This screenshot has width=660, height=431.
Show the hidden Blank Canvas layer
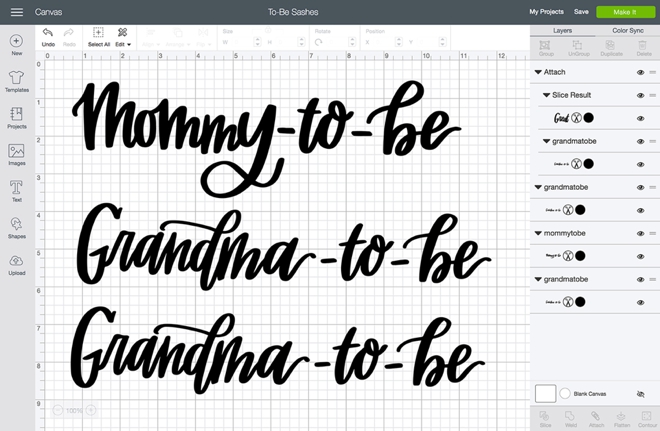point(640,394)
